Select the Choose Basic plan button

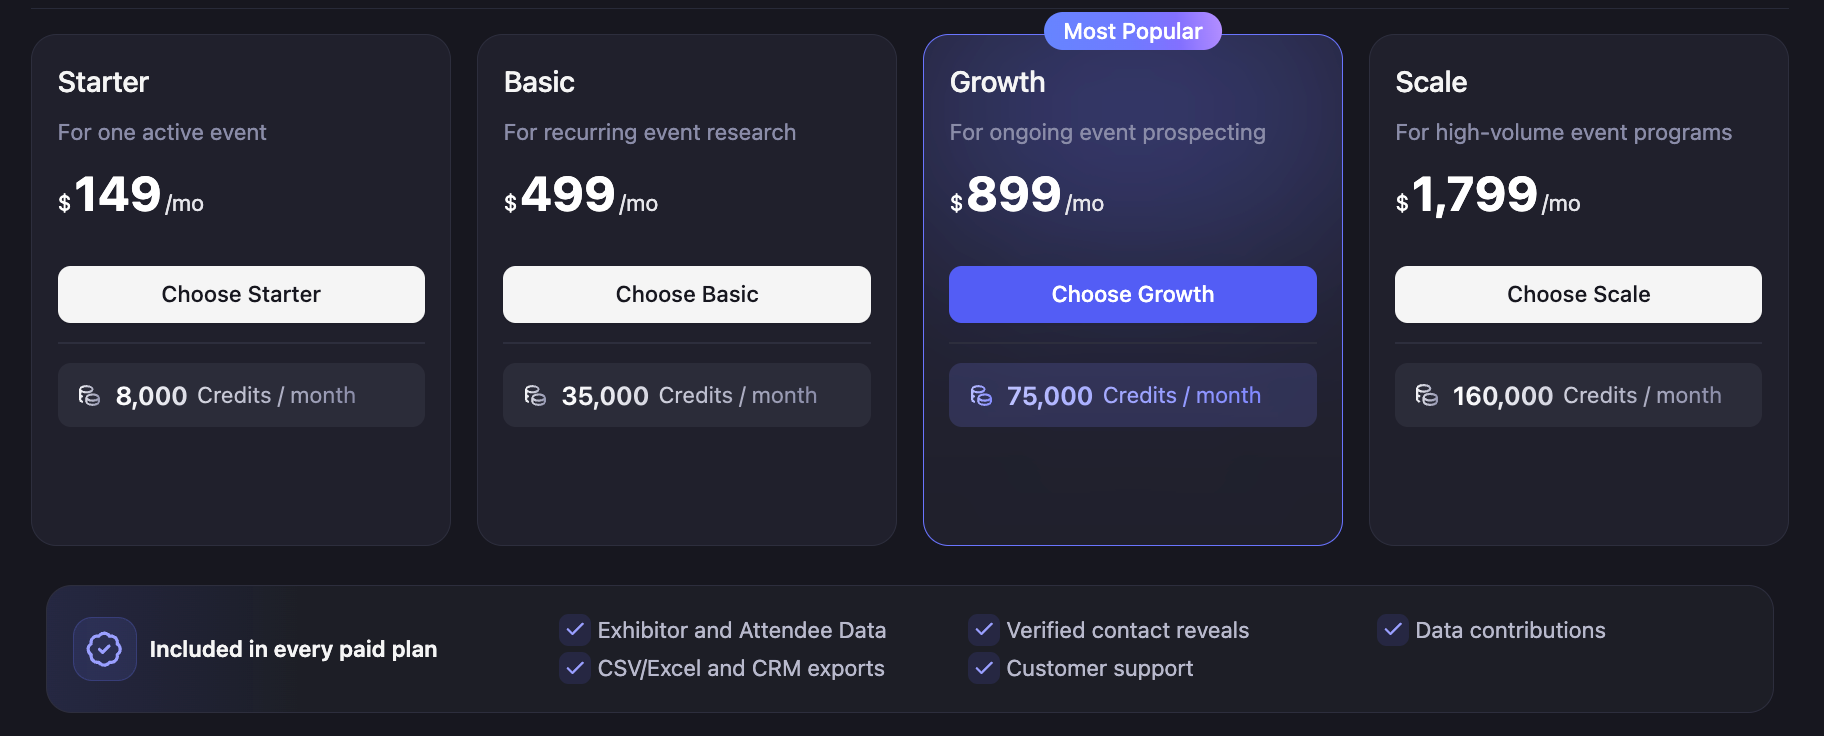coord(687,294)
